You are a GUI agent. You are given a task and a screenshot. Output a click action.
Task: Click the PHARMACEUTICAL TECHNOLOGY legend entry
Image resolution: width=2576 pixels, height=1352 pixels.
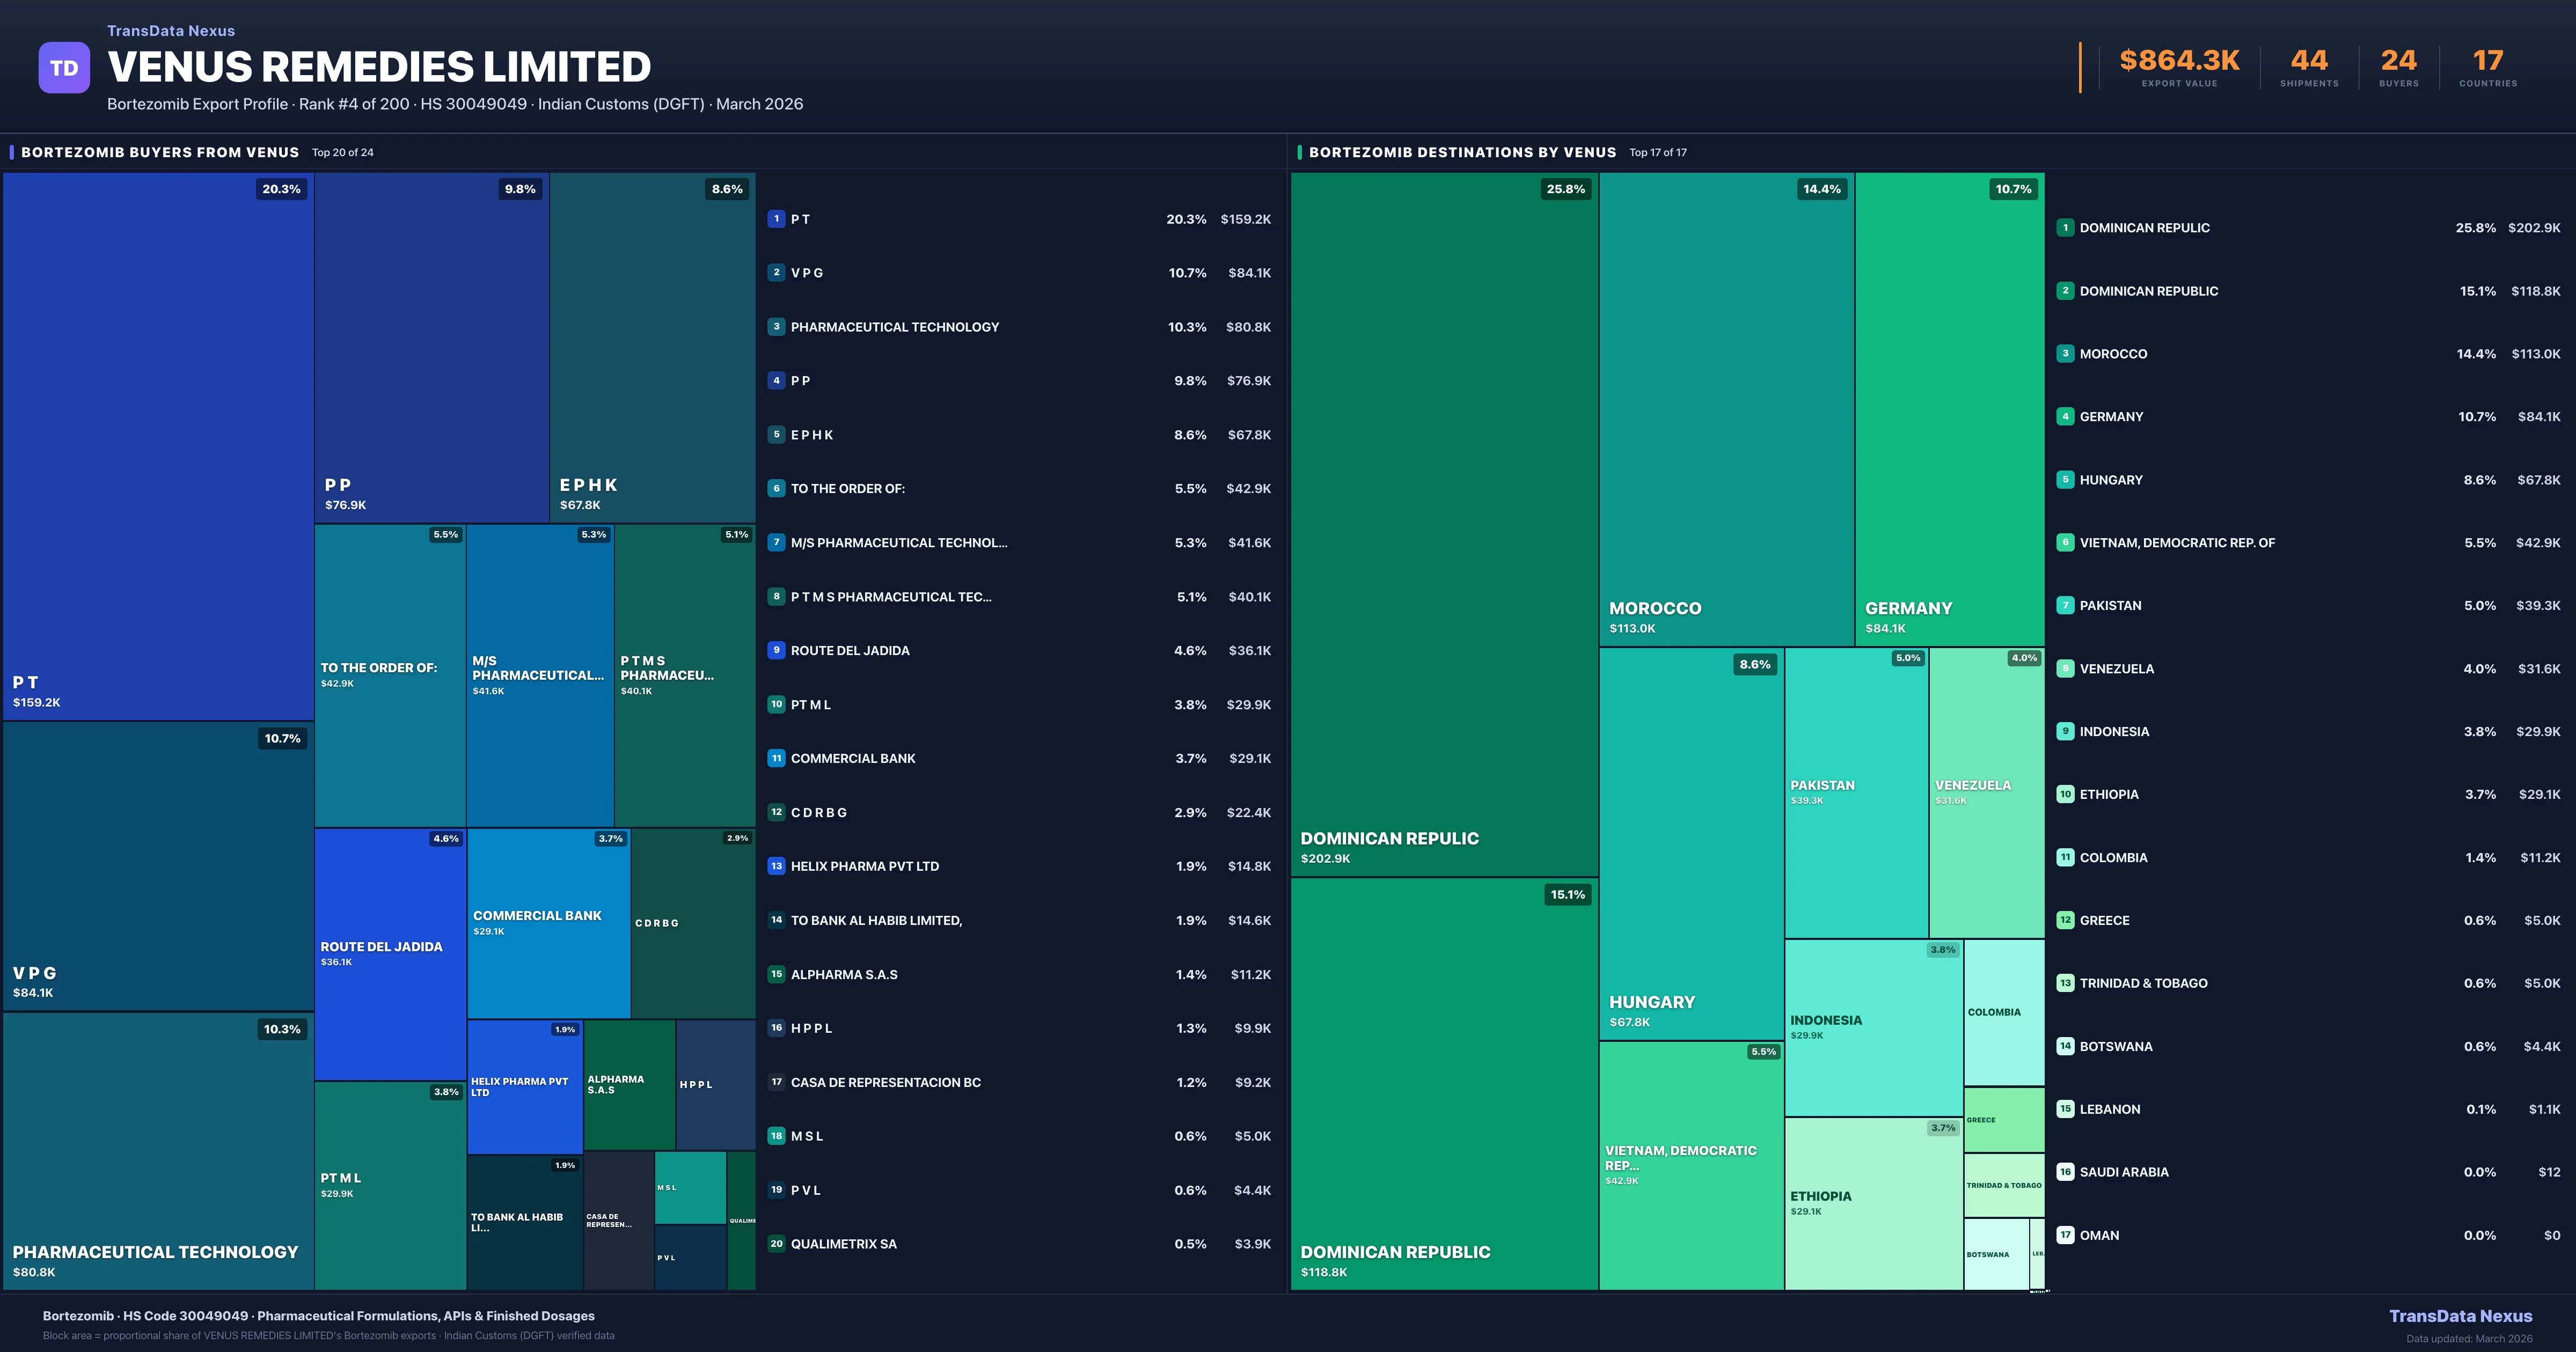pyautogui.click(x=894, y=327)
